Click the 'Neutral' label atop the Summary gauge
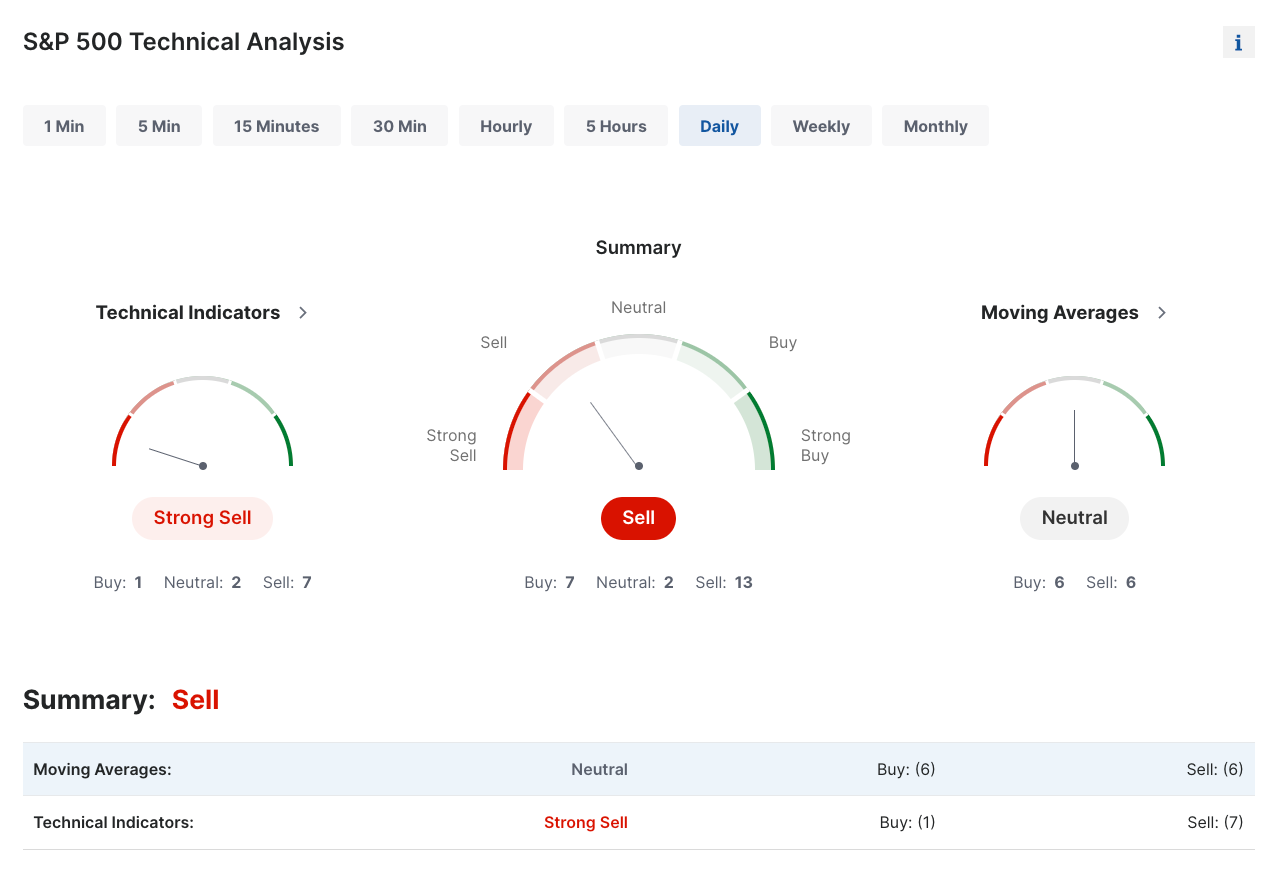 click(638, 308)
